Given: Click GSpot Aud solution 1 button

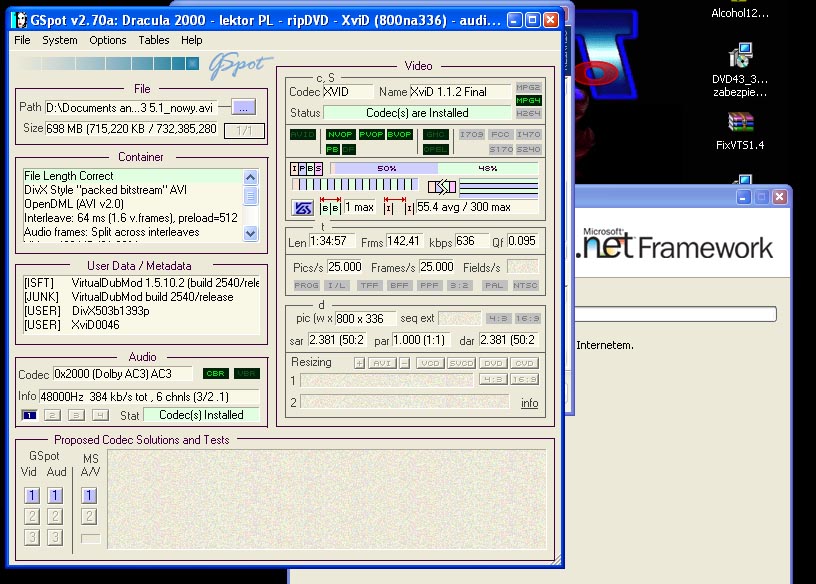Looking at the screenshot, I should tap(55, 496).
